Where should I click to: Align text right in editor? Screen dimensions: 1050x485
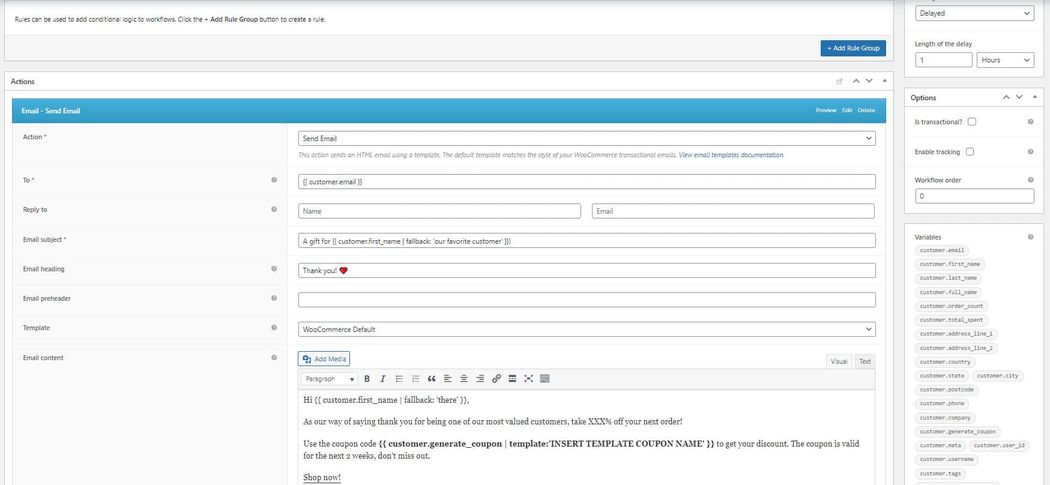pos(480,378)
